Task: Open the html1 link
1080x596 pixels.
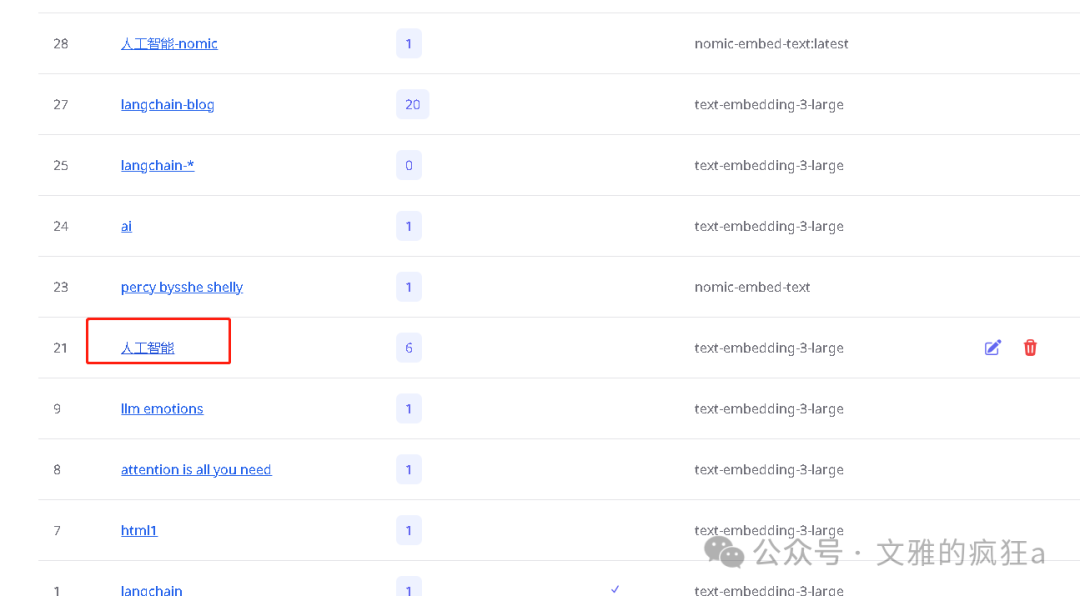Action: click(x=139, y=531)
